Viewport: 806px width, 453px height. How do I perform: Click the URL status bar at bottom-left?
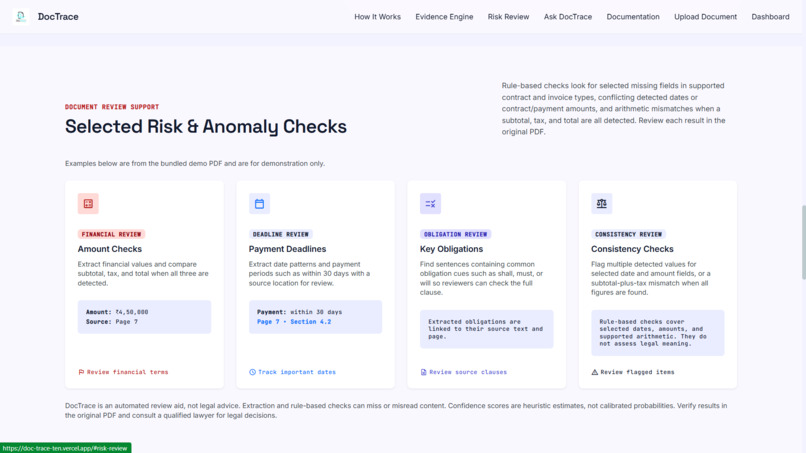pyautogui.click(x=65, y=448)
